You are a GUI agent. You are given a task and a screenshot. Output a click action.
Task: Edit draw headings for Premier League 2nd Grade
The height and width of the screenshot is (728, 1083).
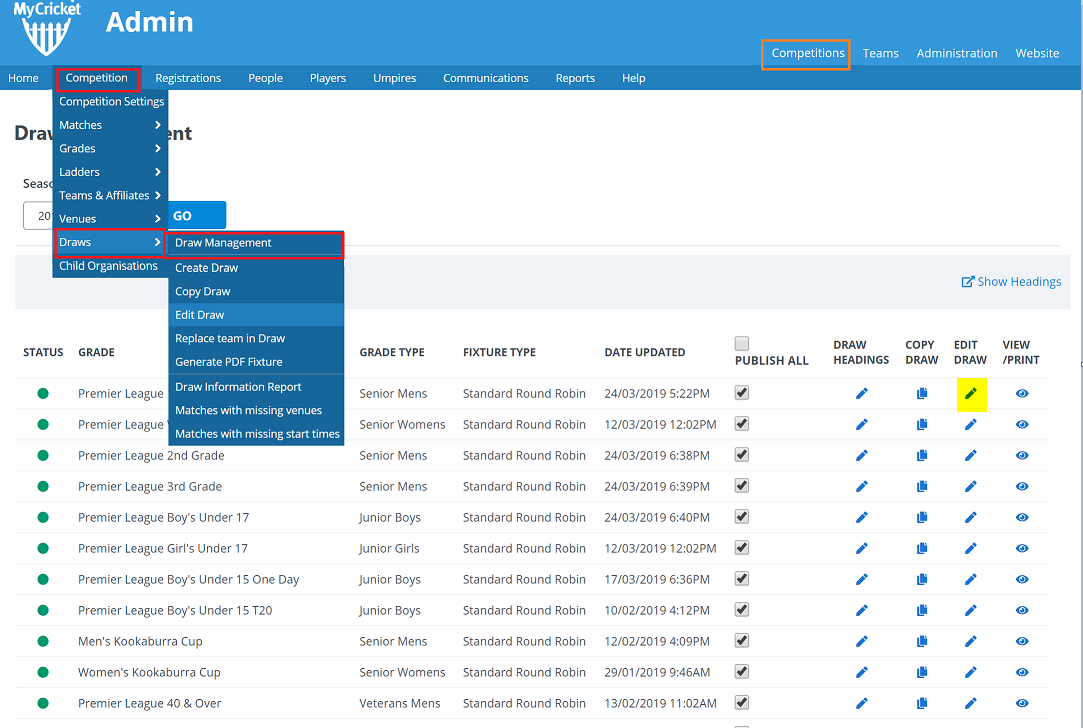[861, 456]
